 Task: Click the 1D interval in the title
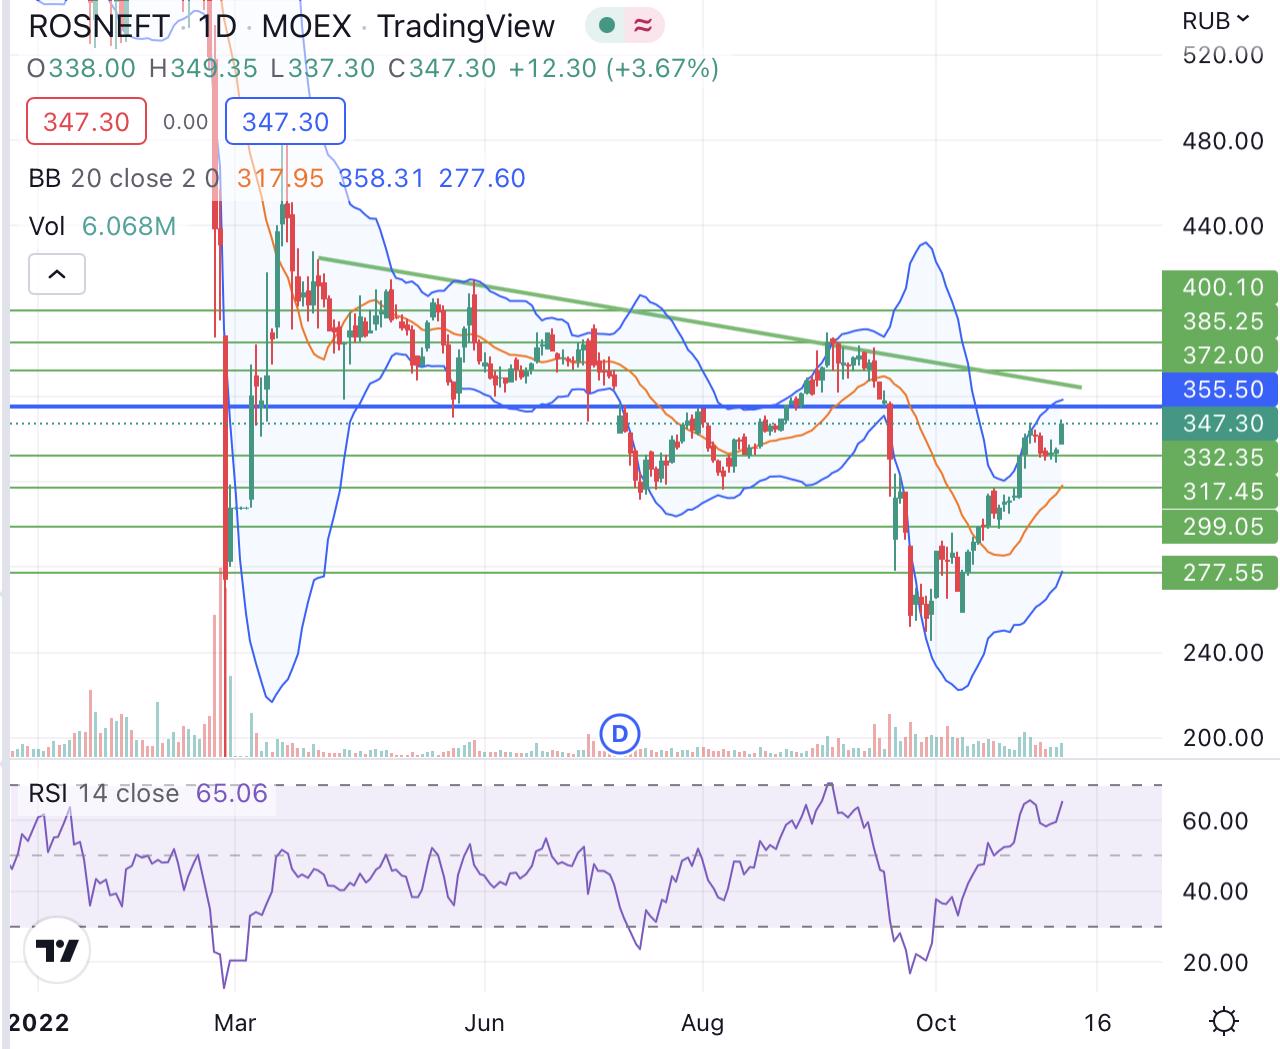(x=217, y=26)
